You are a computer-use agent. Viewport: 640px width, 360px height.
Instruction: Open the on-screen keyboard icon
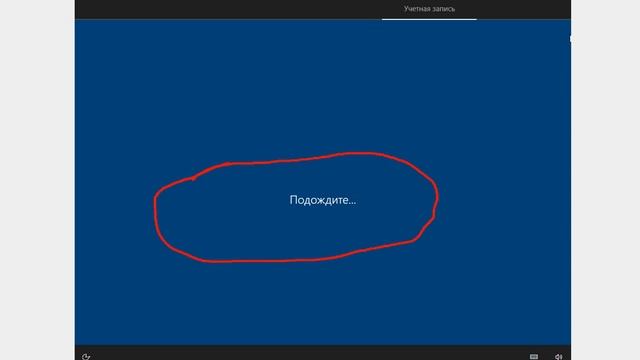533,357
